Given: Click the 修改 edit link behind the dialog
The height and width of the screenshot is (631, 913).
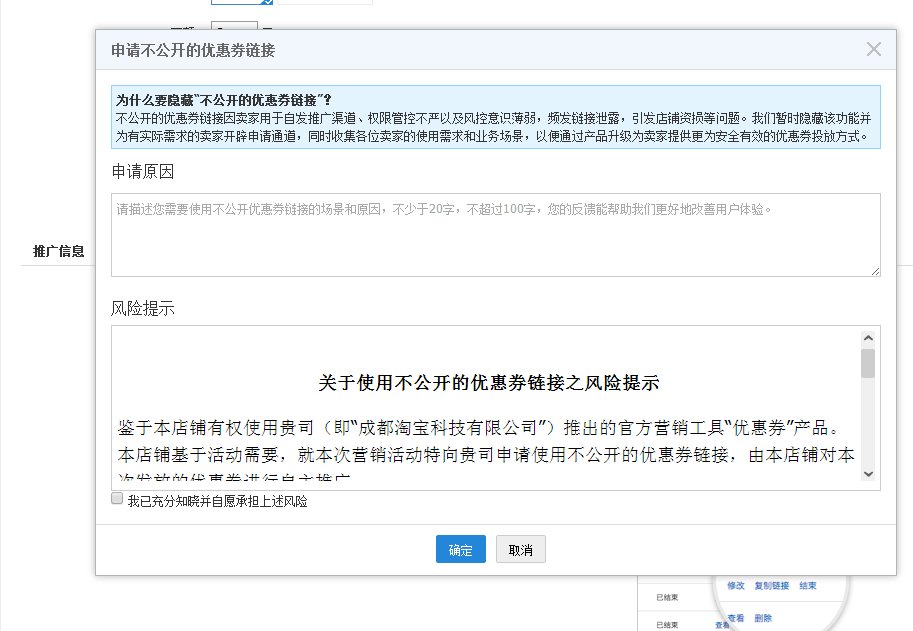Looking at the screenshot, I should tap(735, 585).
